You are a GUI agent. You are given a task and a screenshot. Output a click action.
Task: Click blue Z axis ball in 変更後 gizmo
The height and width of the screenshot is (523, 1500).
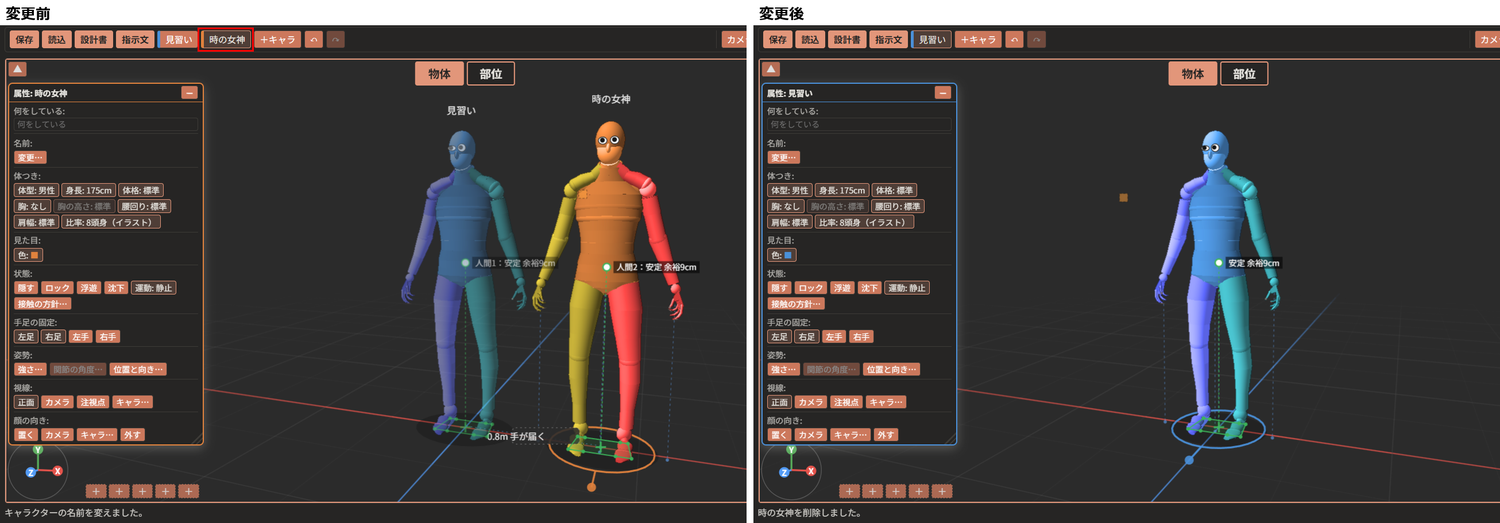tap(784, 470)
